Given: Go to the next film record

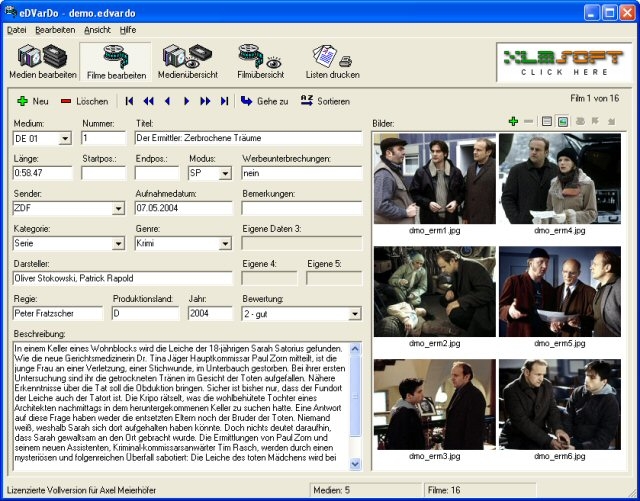Looking at the screenshot, I should [x=186, y=101].
